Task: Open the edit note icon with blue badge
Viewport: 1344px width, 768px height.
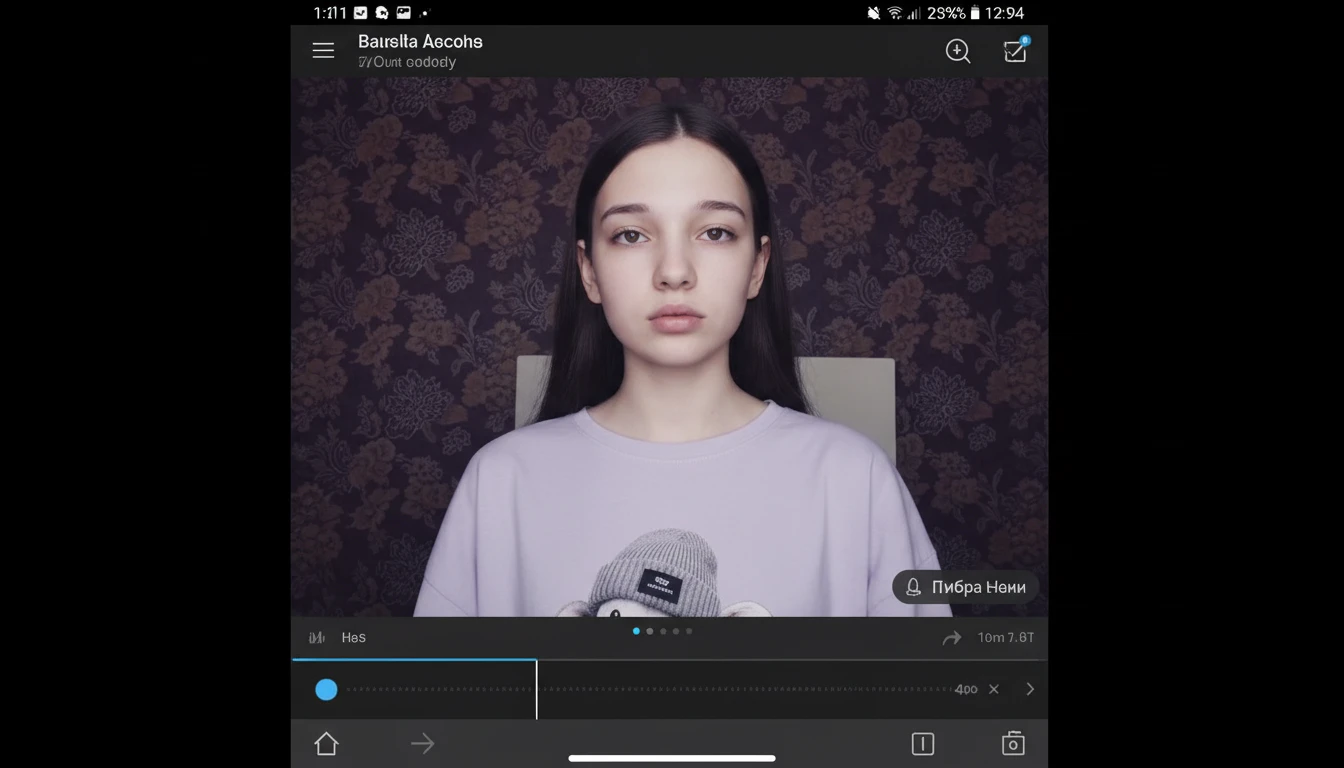Action: pos(1016,50)
